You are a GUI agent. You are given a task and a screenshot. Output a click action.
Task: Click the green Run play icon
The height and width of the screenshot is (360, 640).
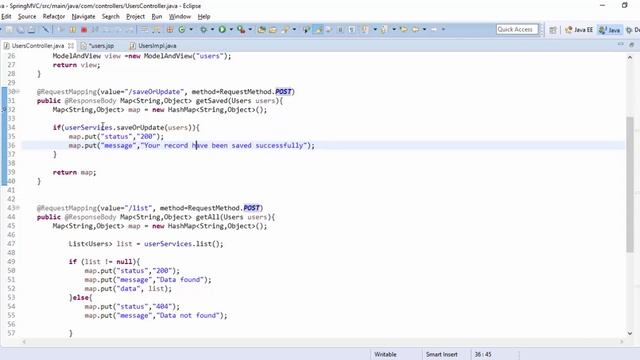(222, 29)
